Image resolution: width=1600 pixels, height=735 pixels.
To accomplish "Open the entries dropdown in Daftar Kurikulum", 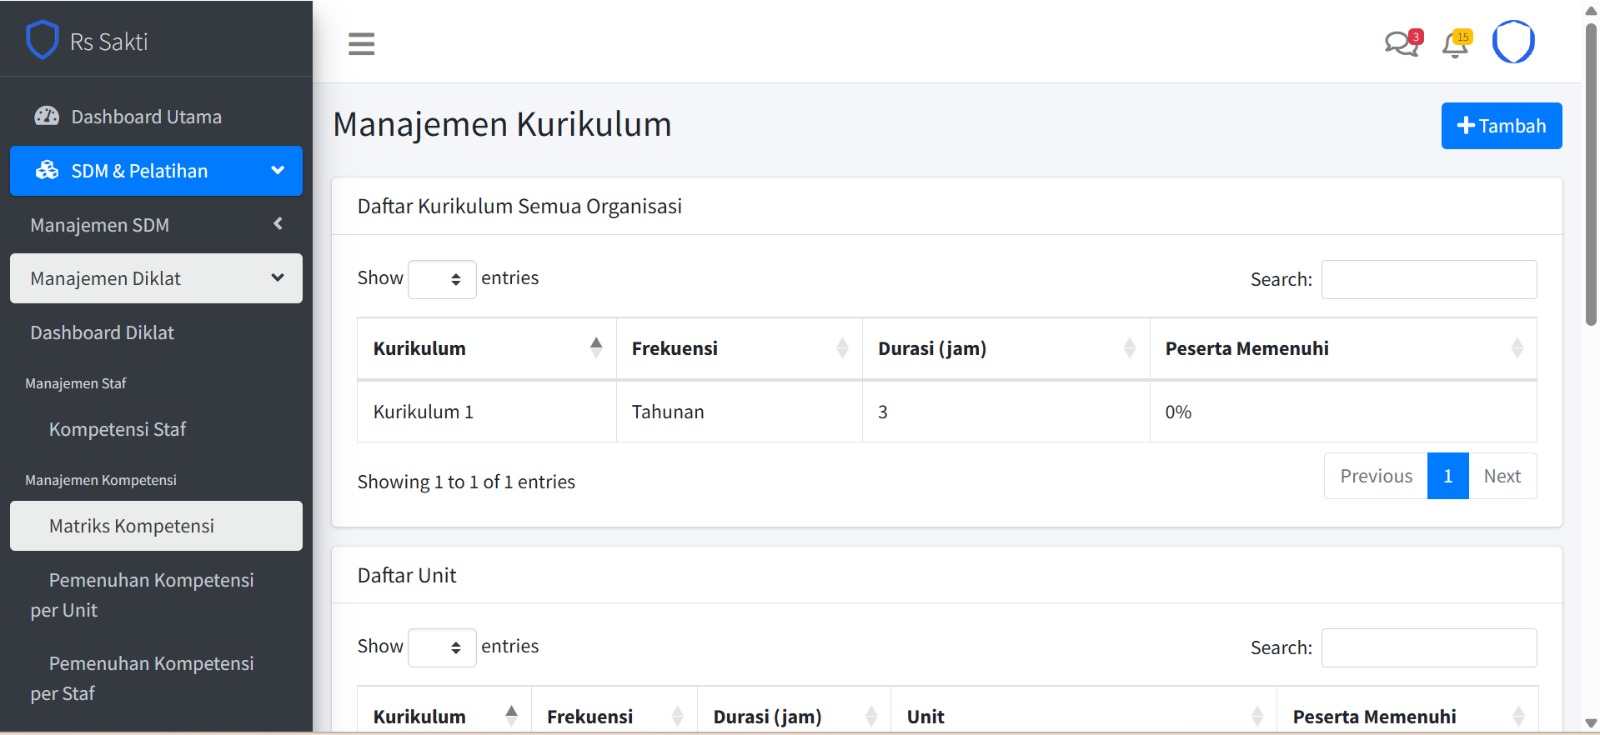I will click(442, 279).
